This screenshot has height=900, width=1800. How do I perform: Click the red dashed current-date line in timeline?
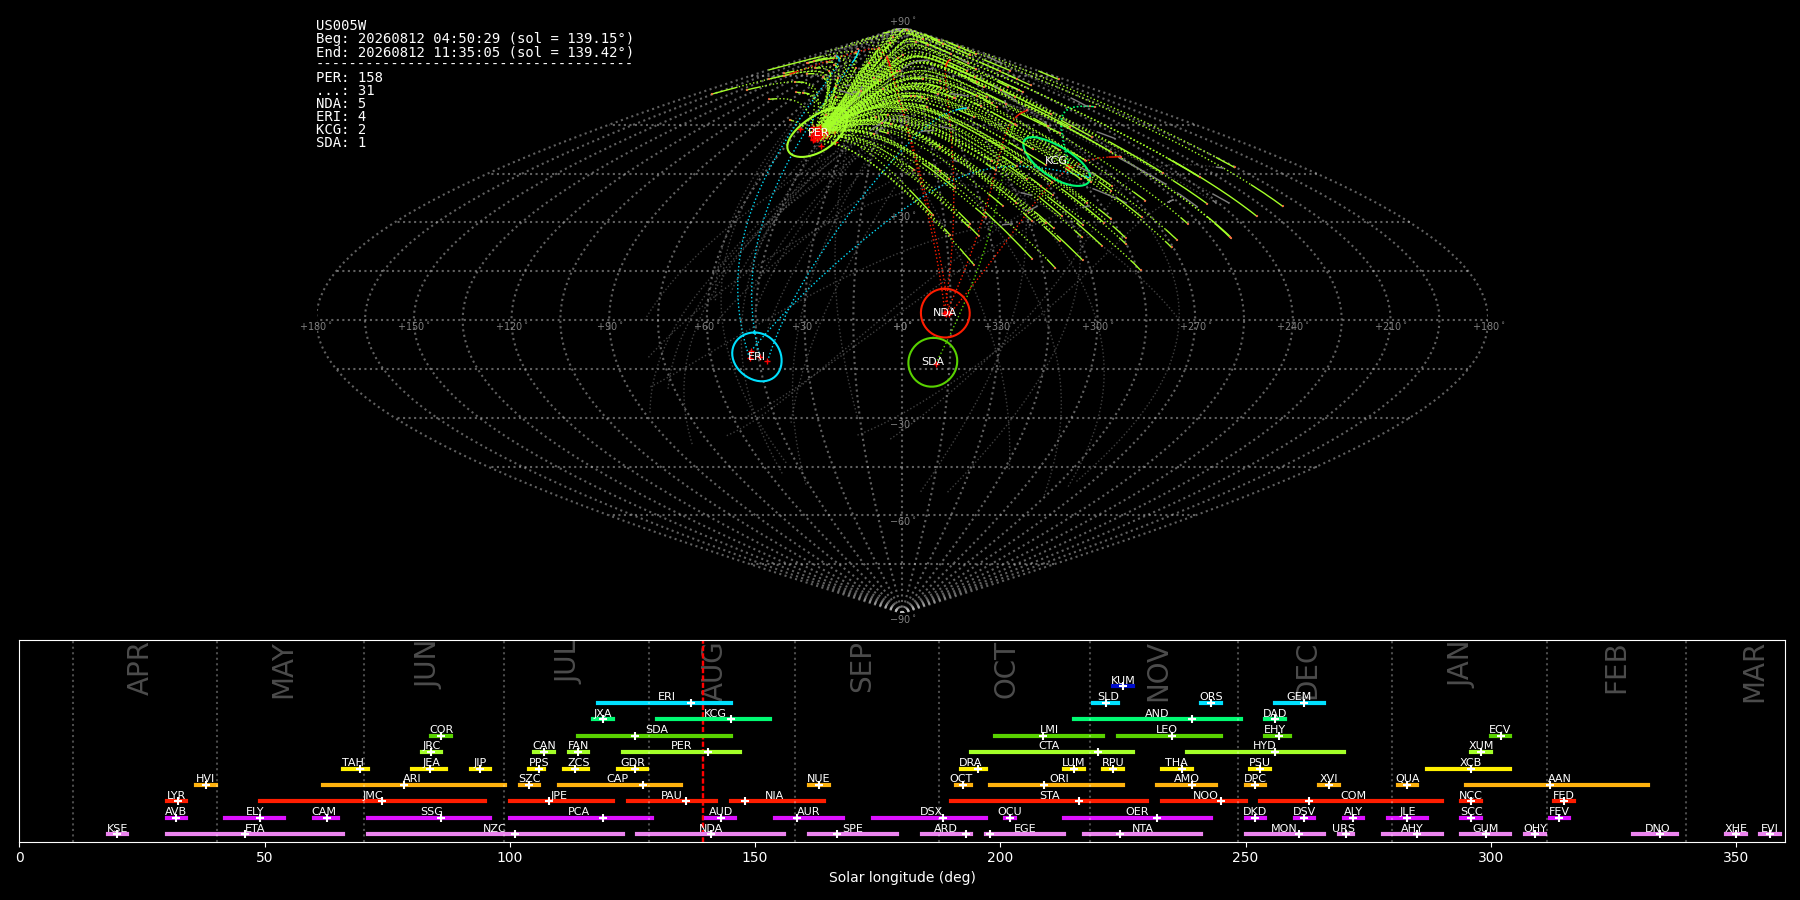(703, 741)
